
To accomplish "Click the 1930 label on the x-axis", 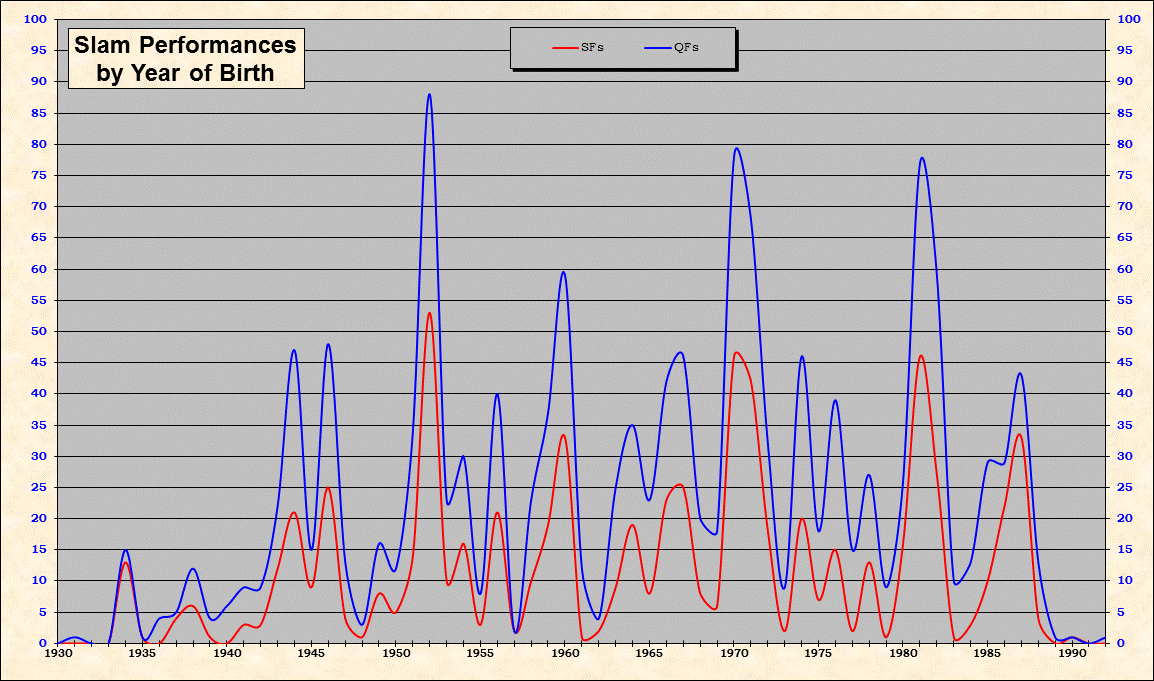I will click(x=58, y=653).
